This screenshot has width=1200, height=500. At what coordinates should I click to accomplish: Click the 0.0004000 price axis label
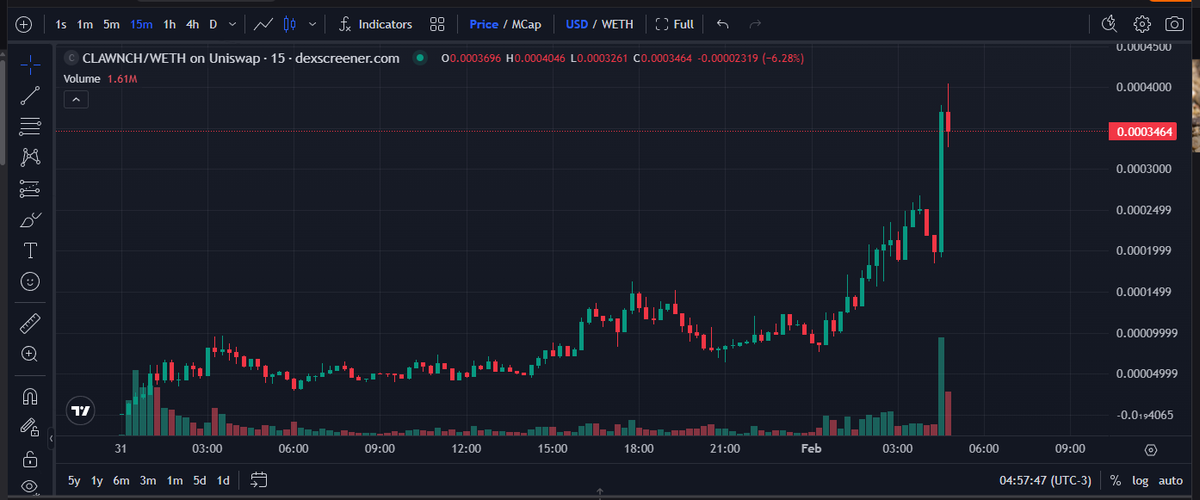[1144, 87]
